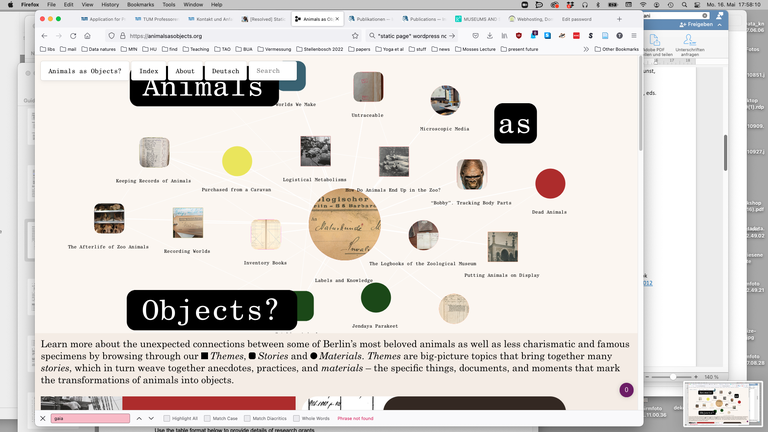Open the About page link
Viewport: 768px width, 432px height.
coord(185,71)
